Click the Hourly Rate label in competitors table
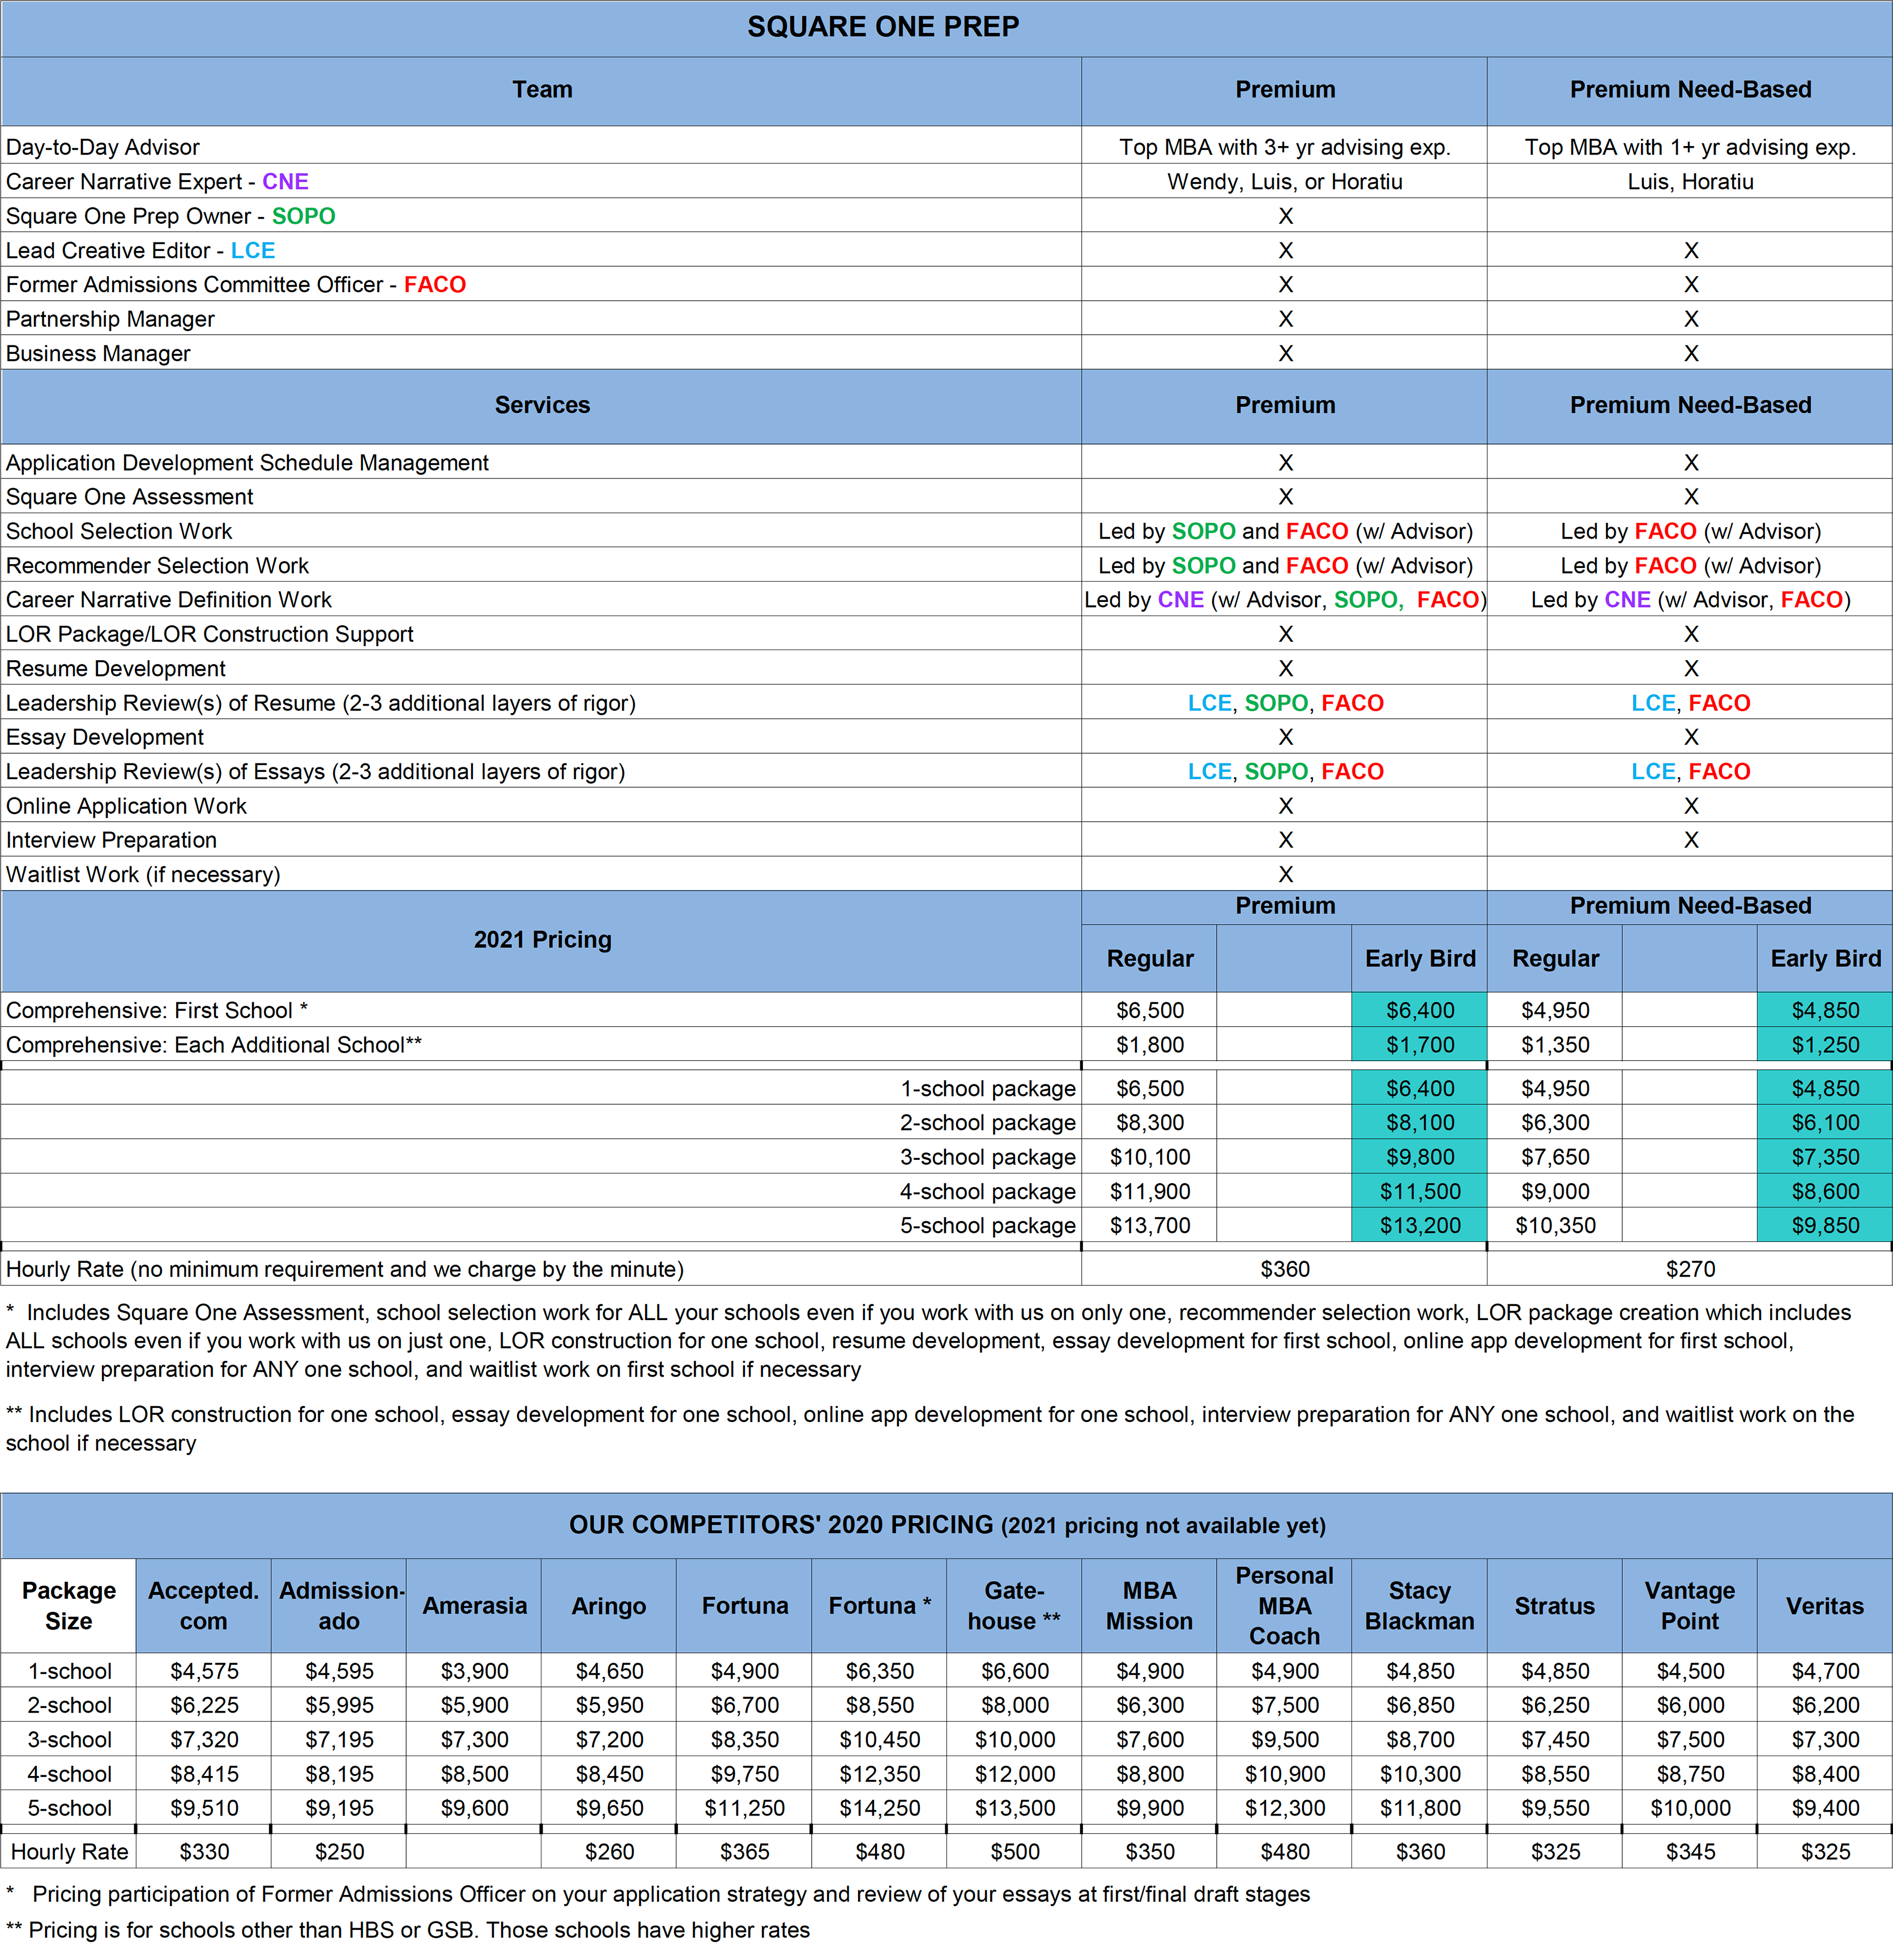 69,1851
